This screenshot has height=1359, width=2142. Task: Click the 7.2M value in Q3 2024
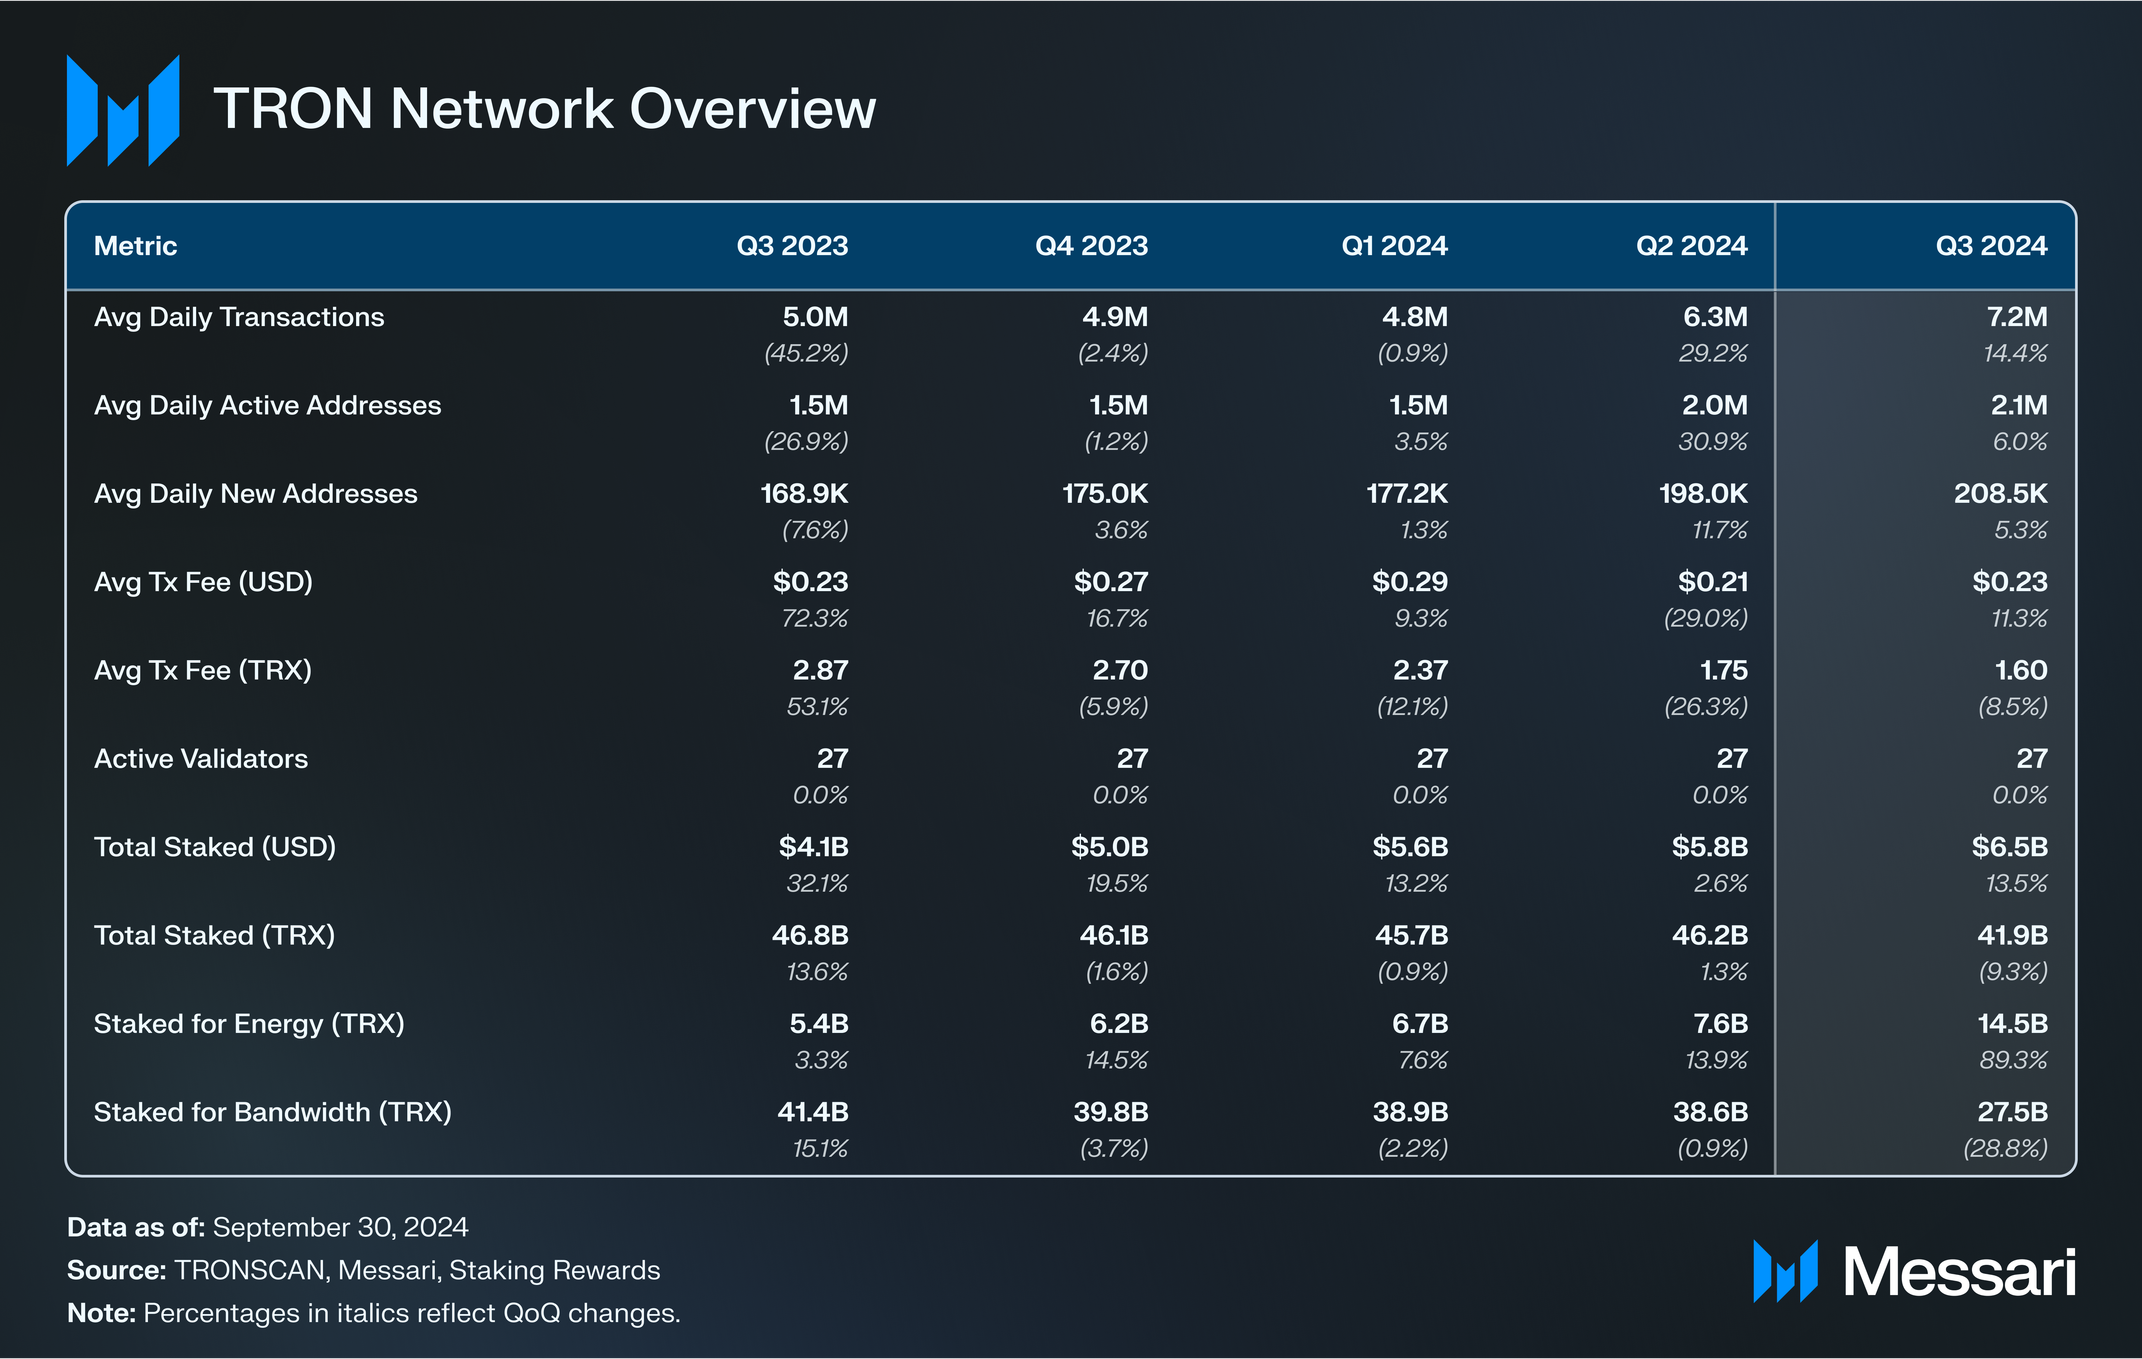(2016, 317)
